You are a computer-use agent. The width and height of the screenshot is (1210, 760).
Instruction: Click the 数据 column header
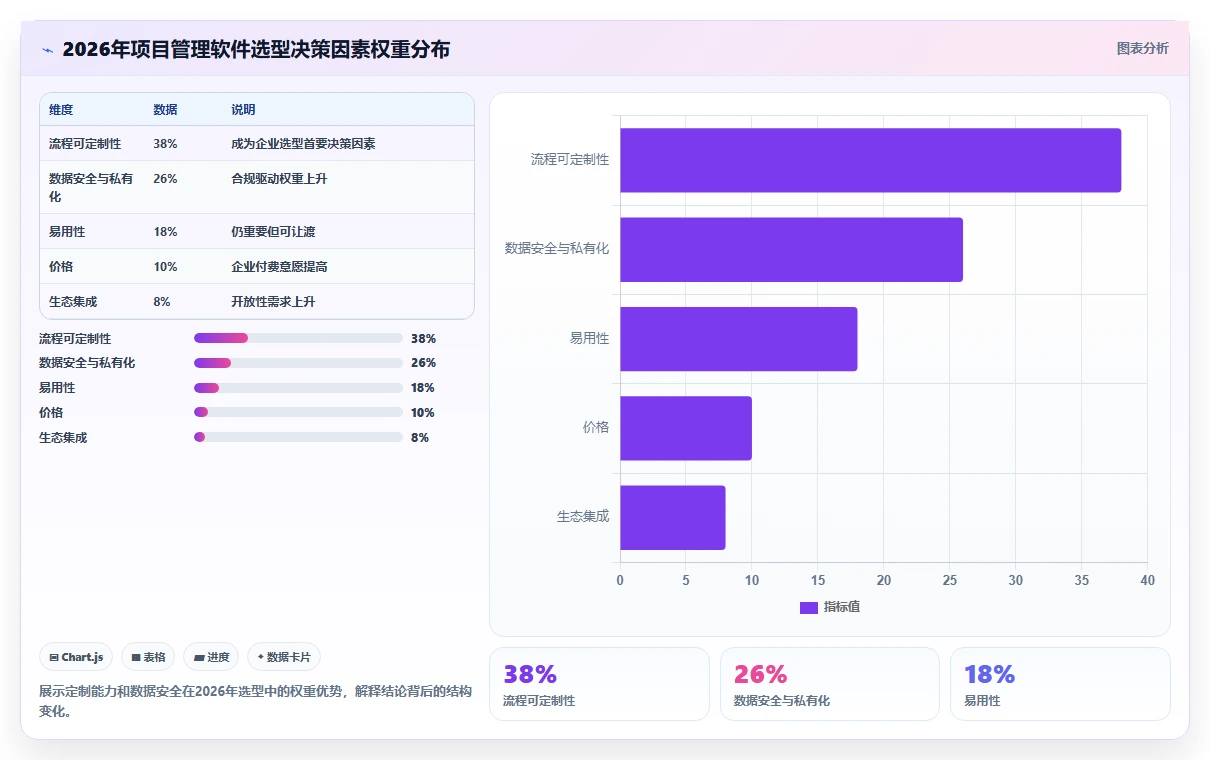coord(165,110)
